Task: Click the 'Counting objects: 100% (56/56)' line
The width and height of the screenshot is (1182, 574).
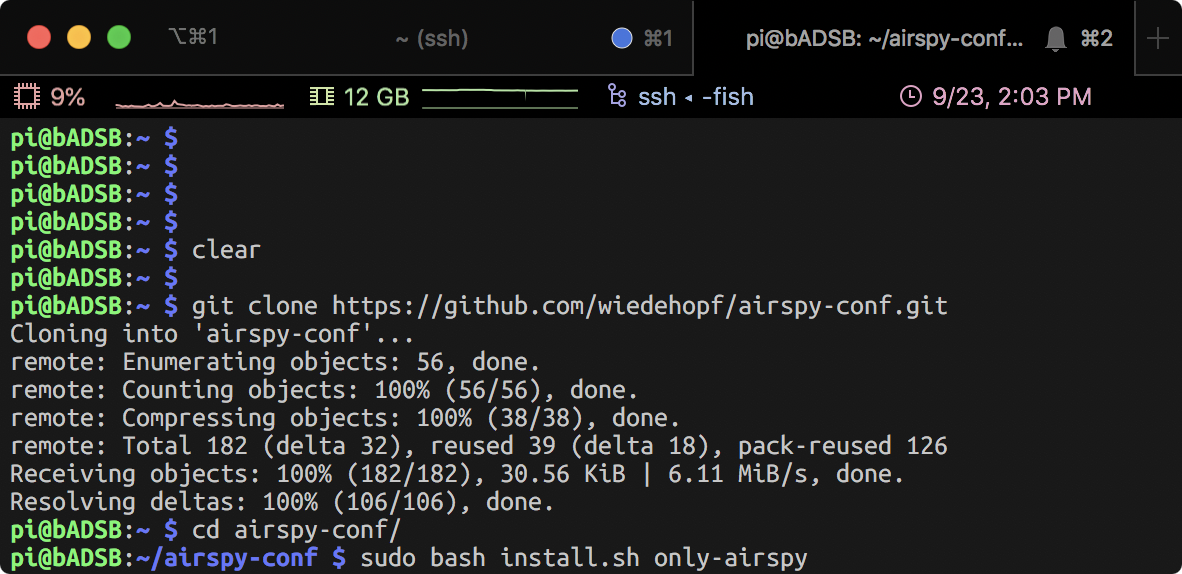Action: coord(324,390)
